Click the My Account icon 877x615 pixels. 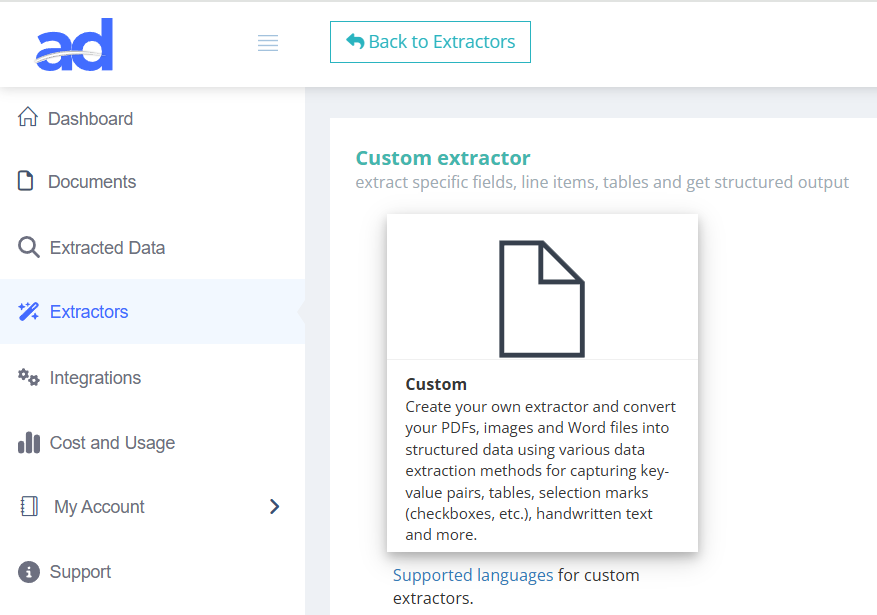28,506
